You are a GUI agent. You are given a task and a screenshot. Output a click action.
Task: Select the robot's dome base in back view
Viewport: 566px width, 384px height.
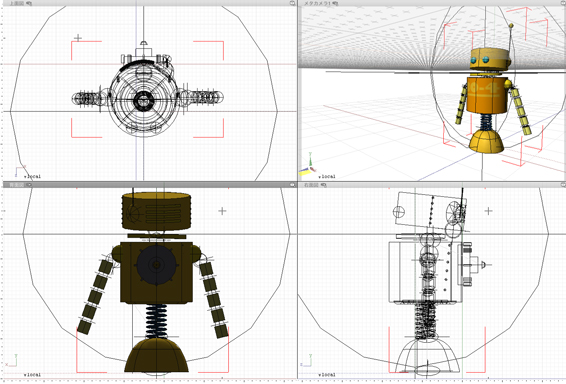156,355
